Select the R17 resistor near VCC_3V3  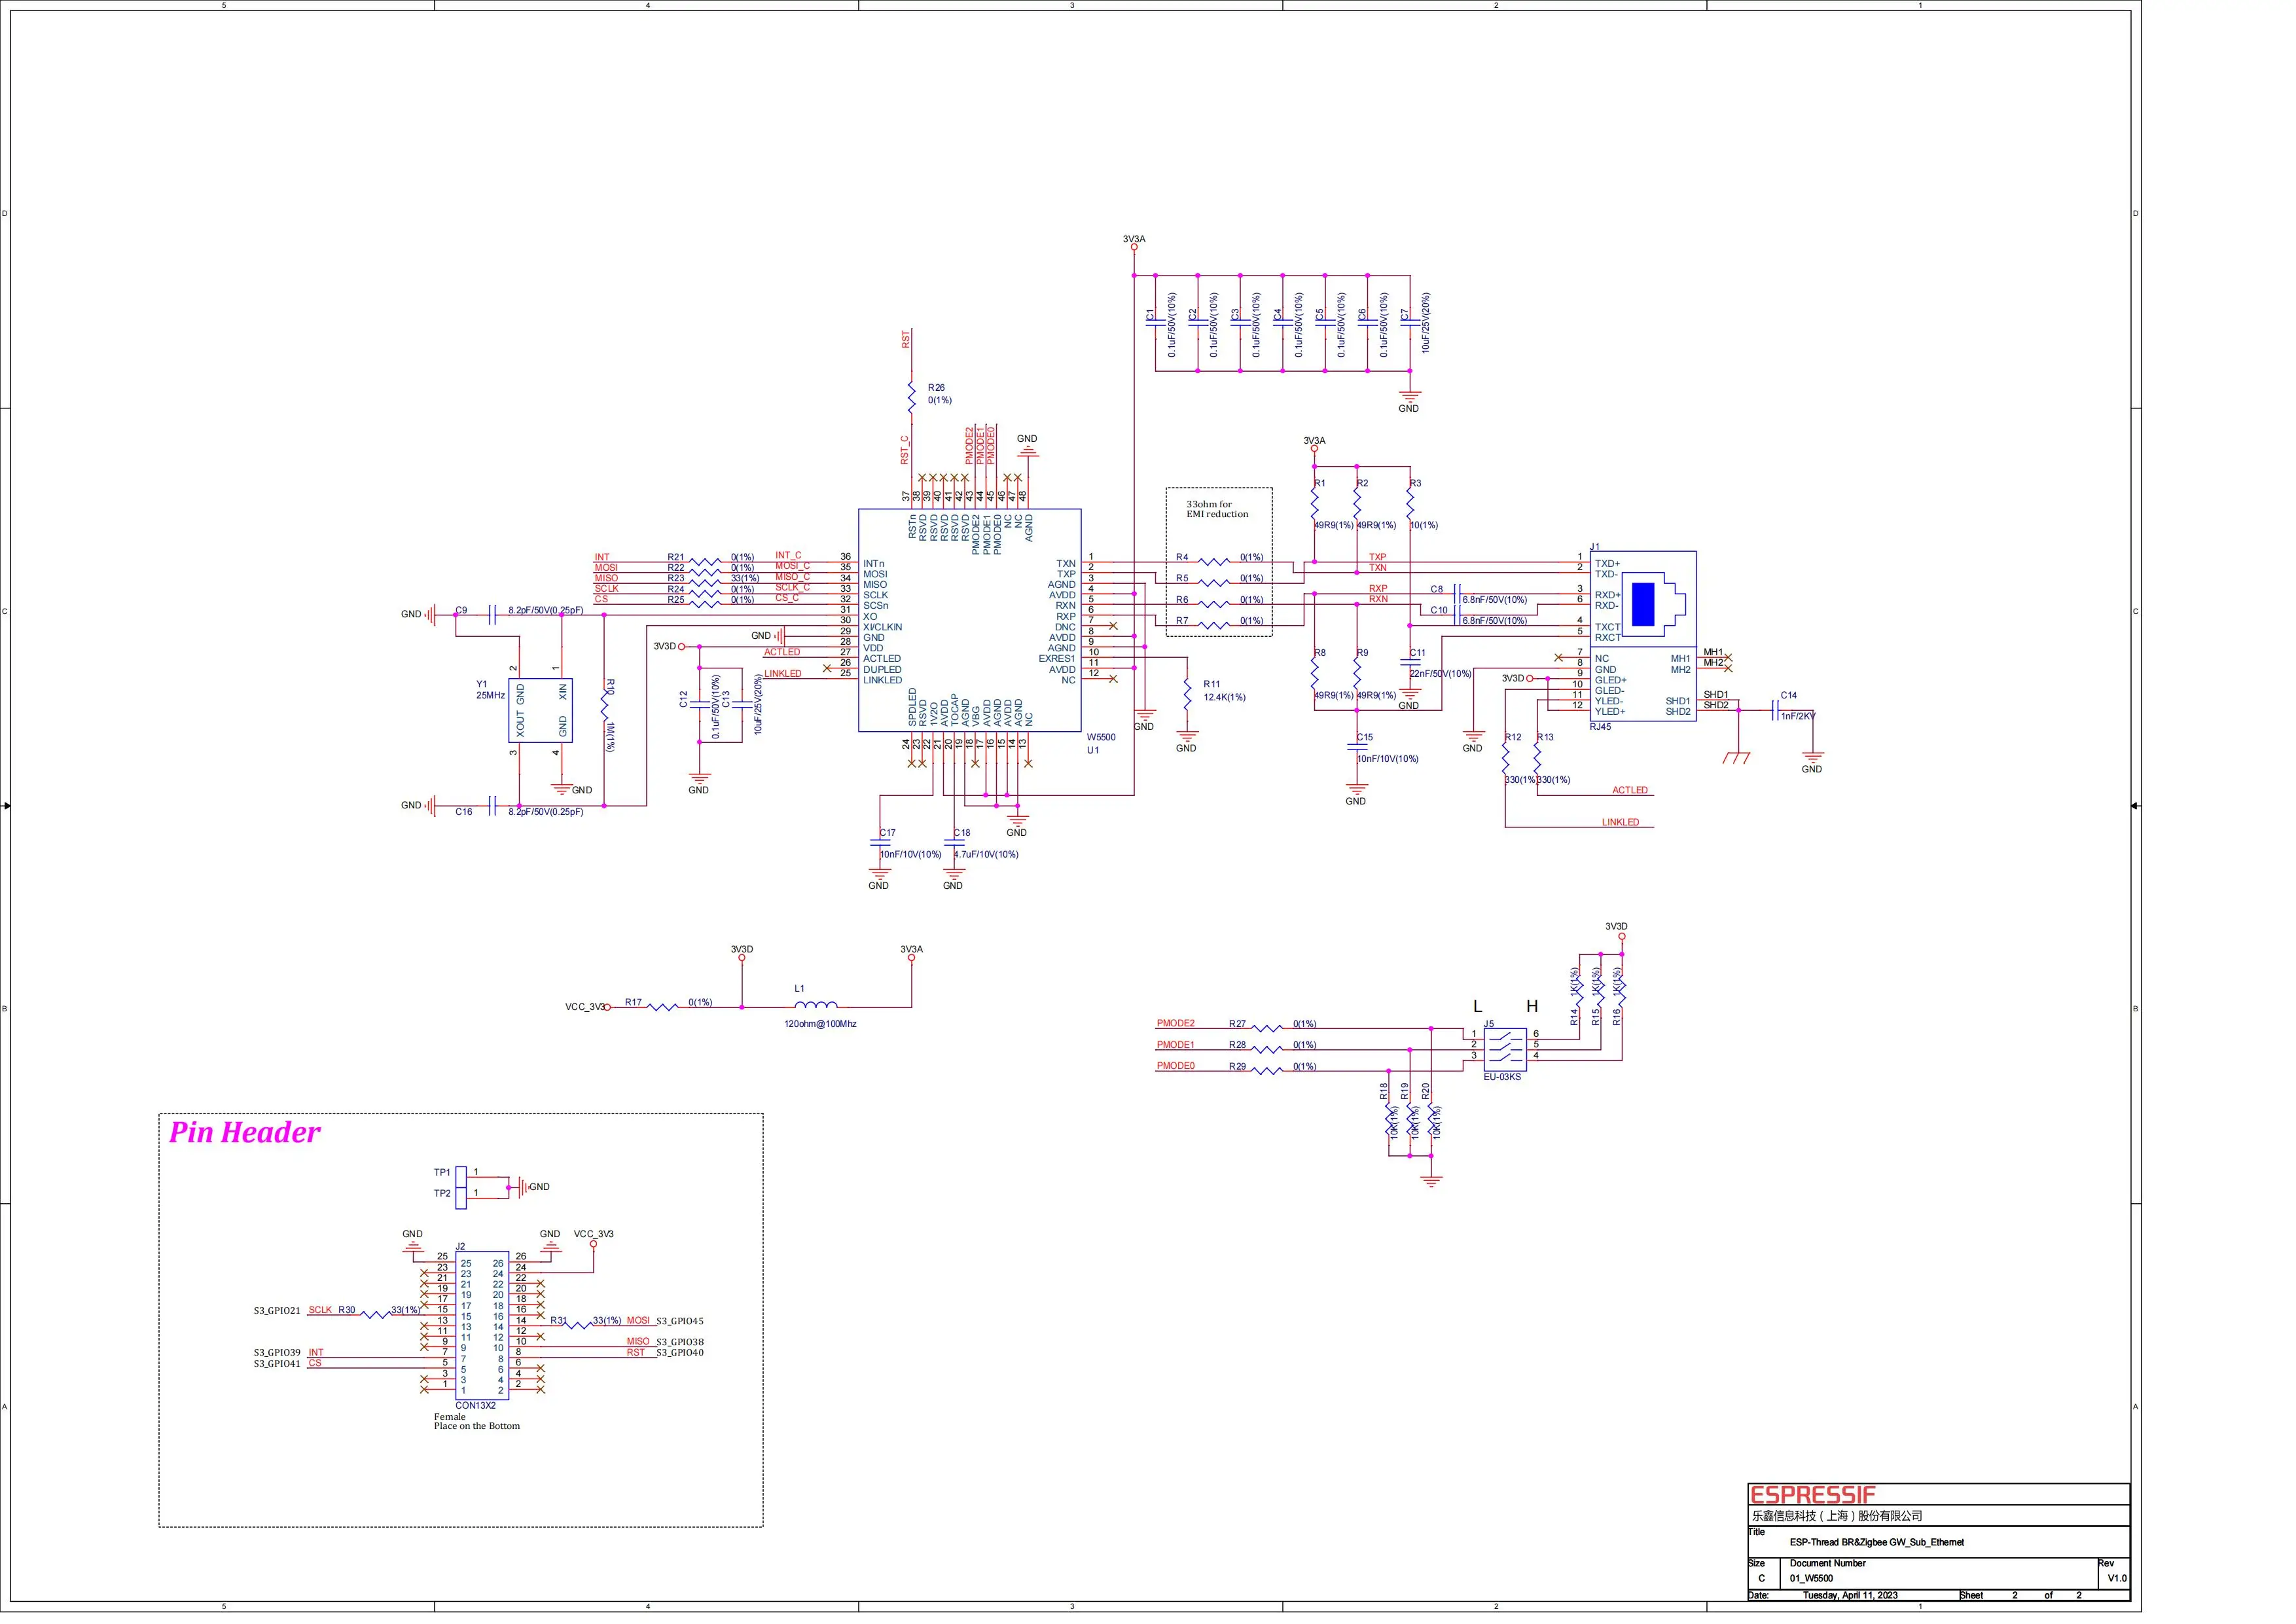[x=663, y=1007]
